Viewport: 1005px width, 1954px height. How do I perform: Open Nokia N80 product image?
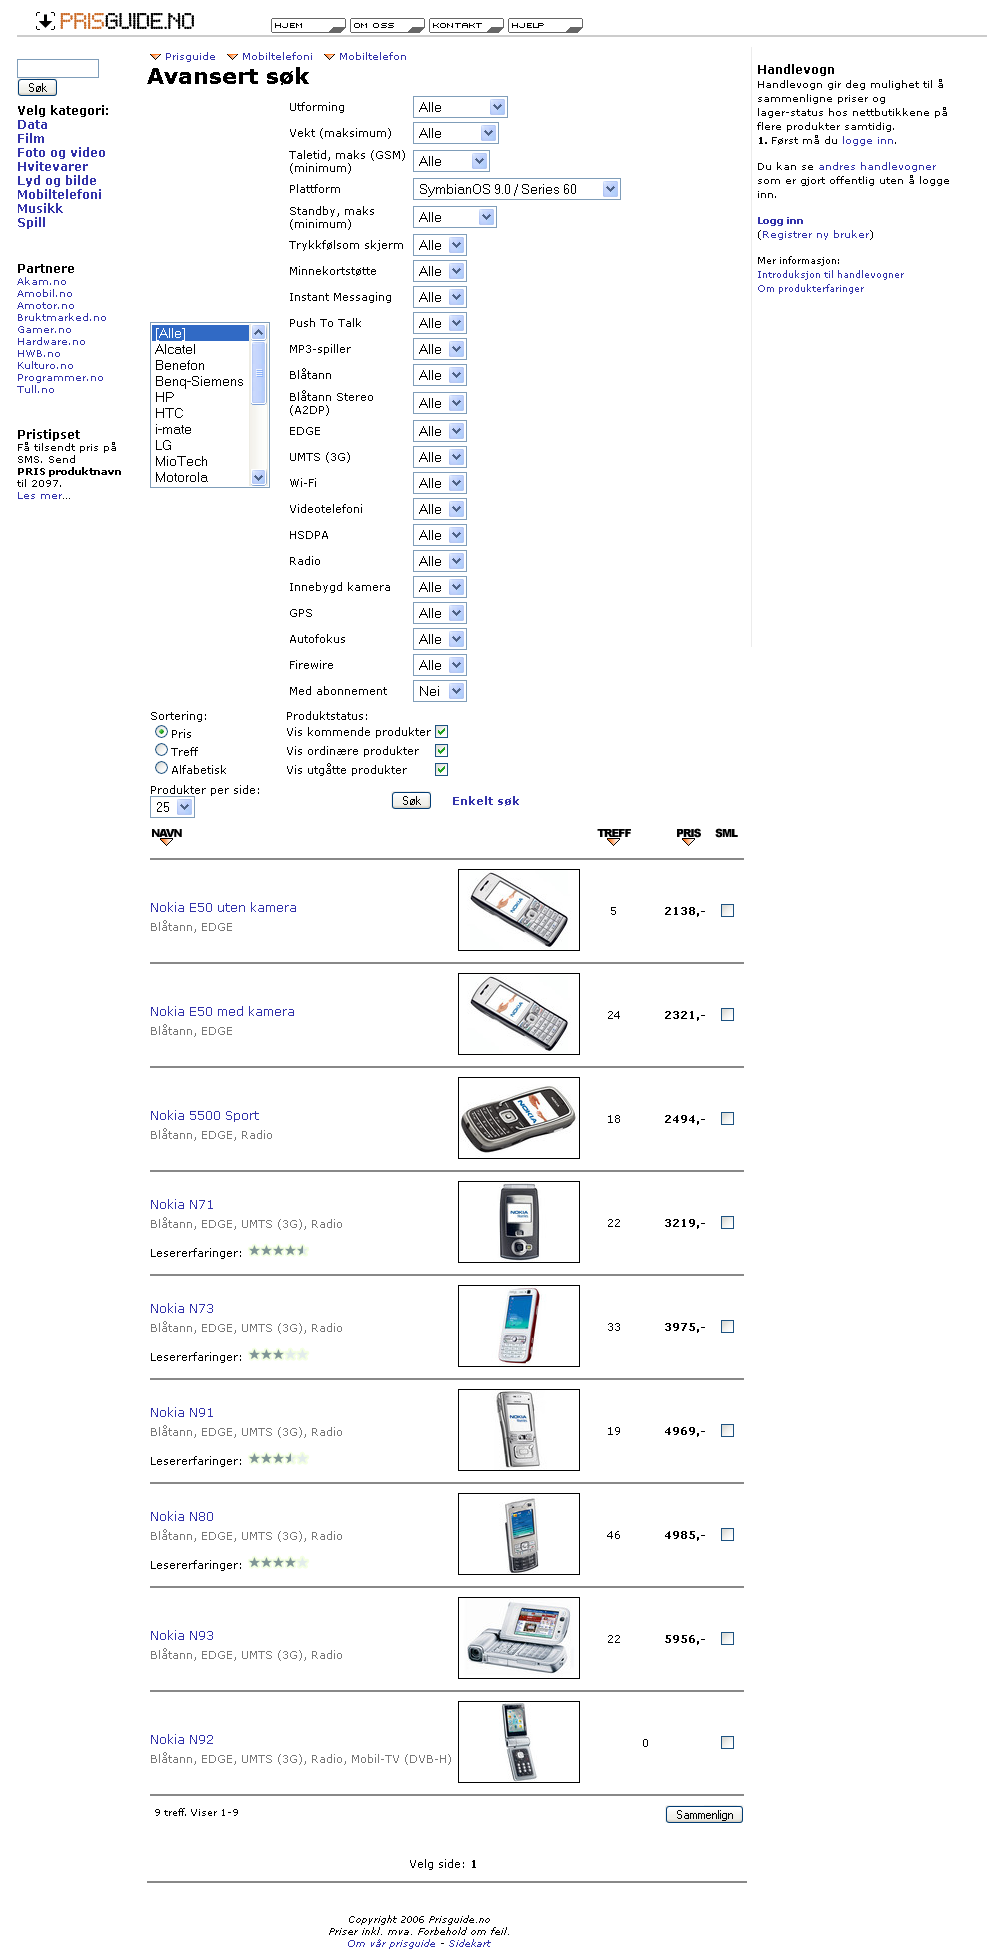pos(519,1534)
